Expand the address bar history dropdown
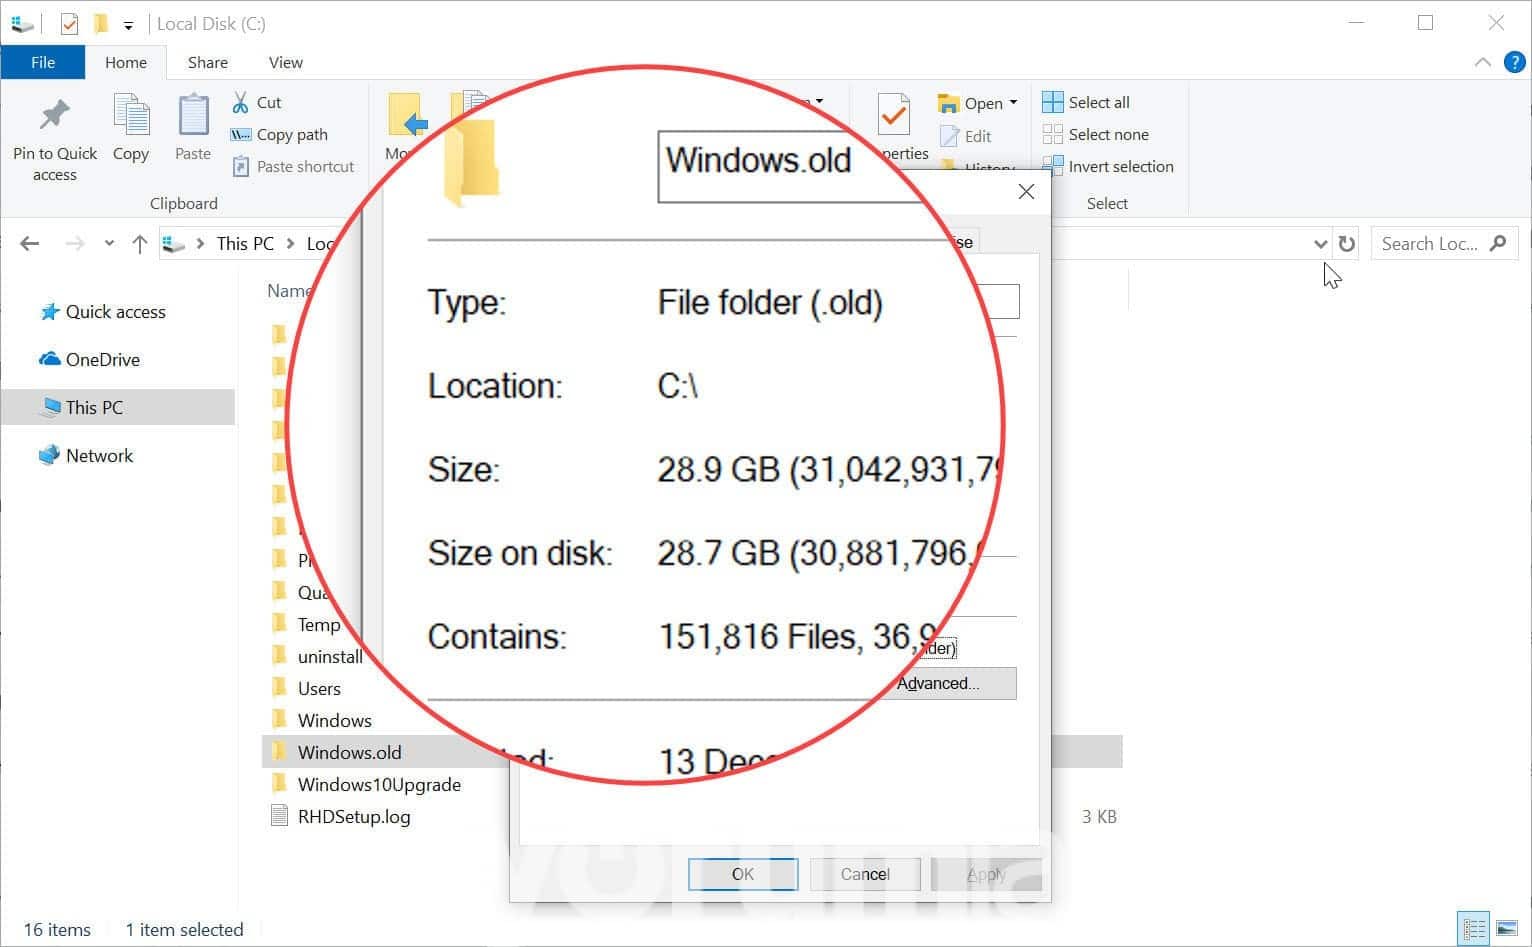 [x=1320, y=243]
